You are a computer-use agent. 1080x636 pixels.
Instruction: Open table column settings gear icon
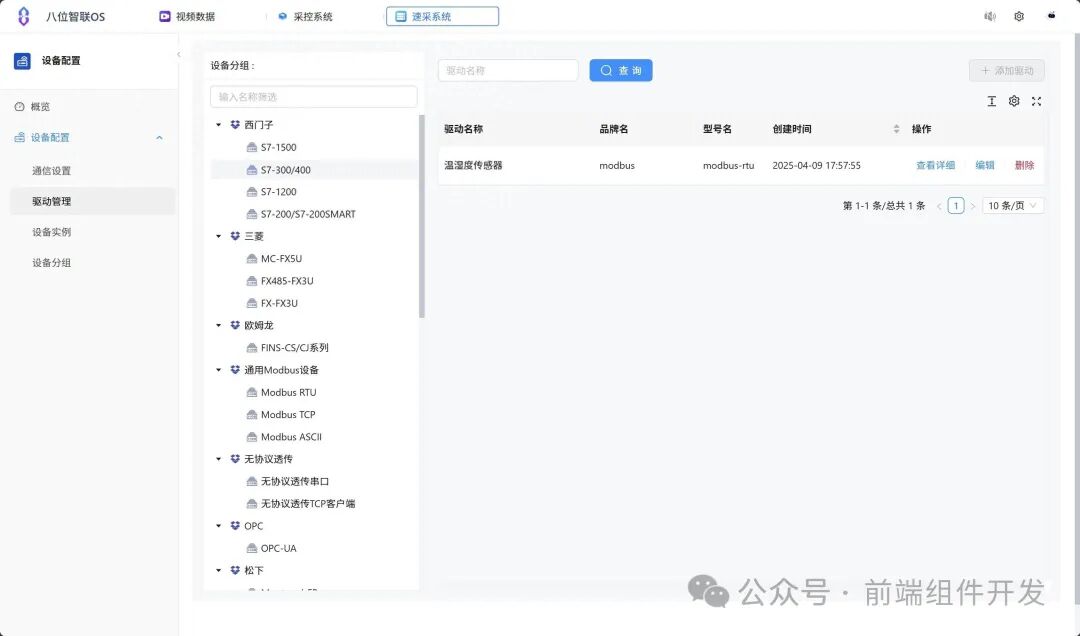(x=1014, y=101)
